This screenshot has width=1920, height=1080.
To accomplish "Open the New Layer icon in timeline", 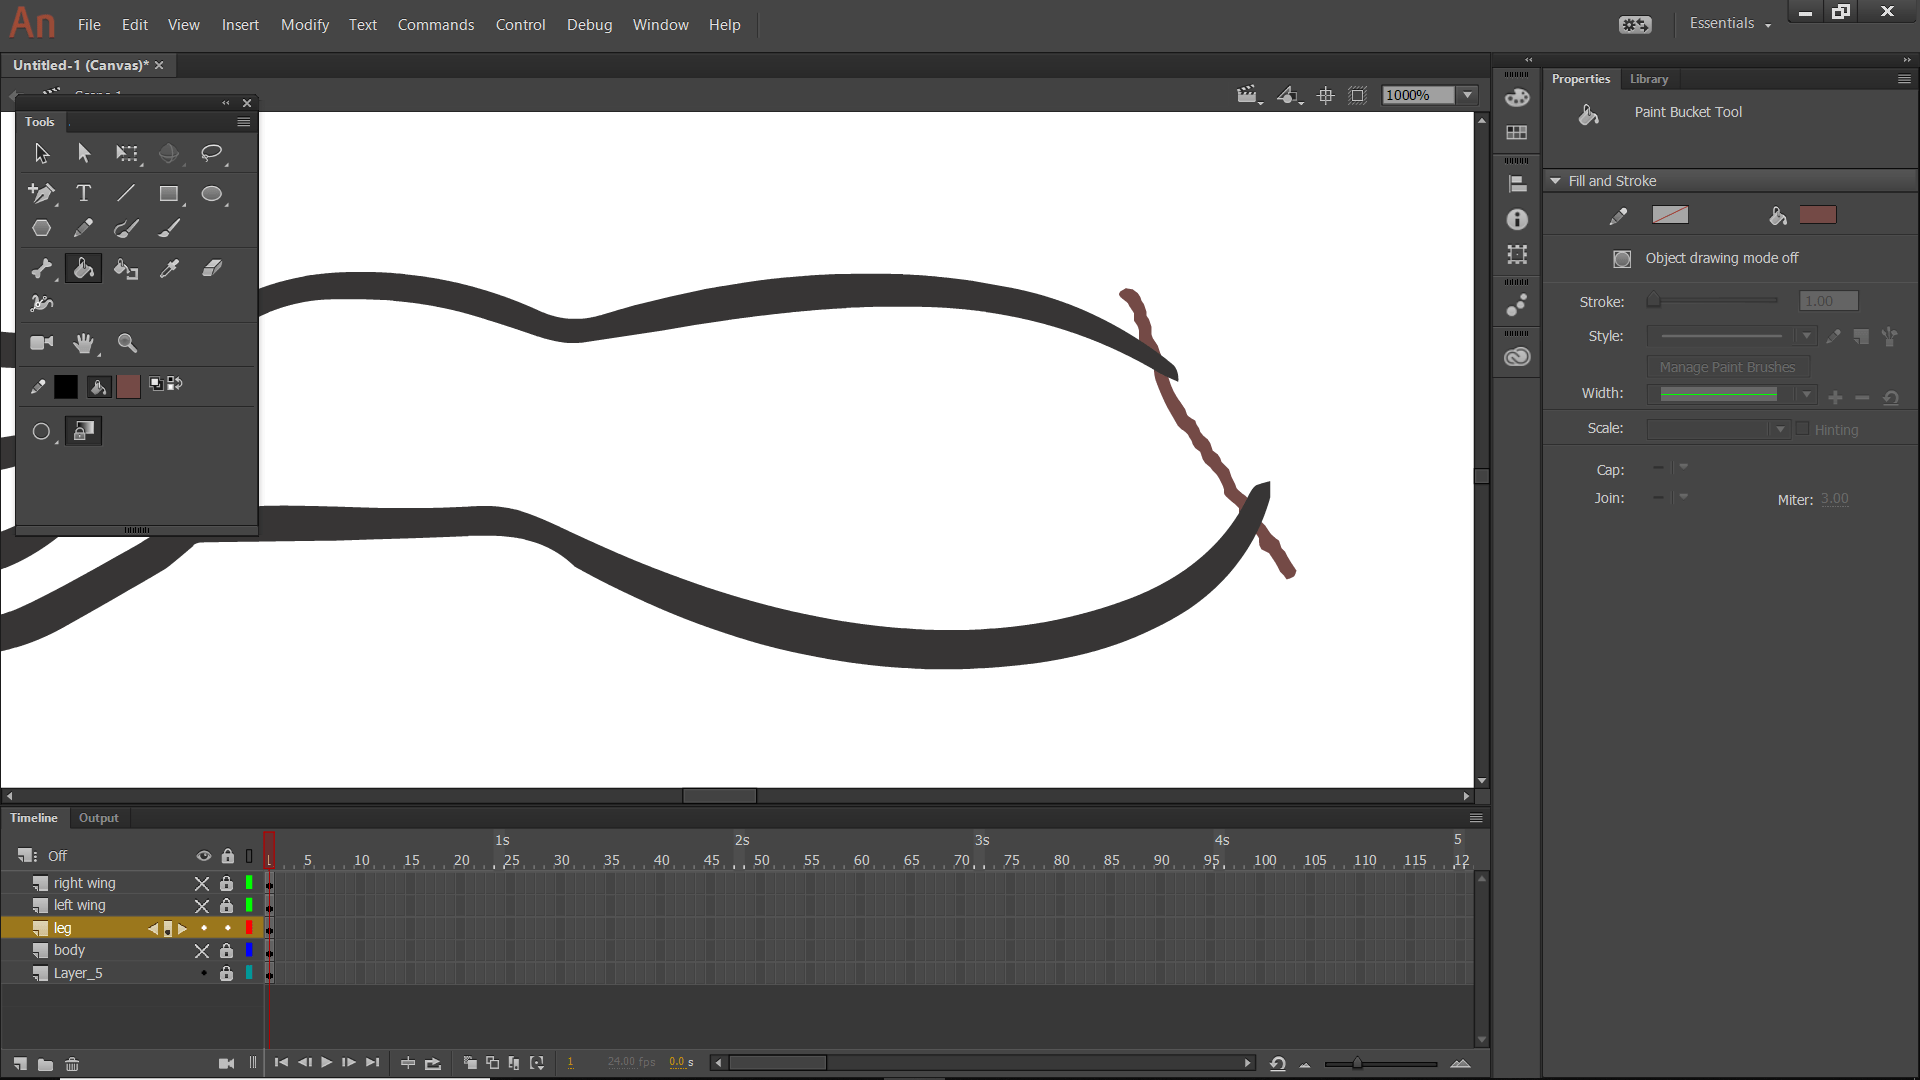I will point(22,1063).
